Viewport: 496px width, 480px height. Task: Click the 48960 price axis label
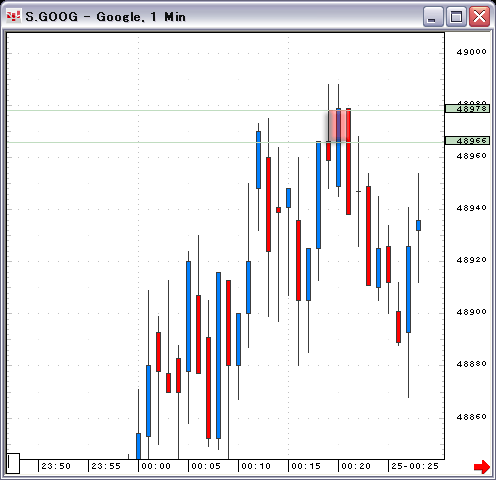[x=471, y=156]
